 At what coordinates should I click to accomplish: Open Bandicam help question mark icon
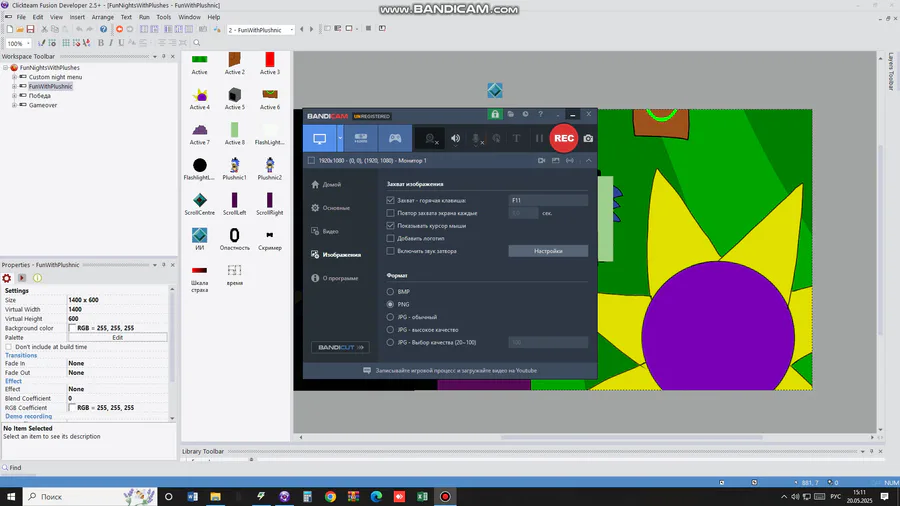coord(540,114)
